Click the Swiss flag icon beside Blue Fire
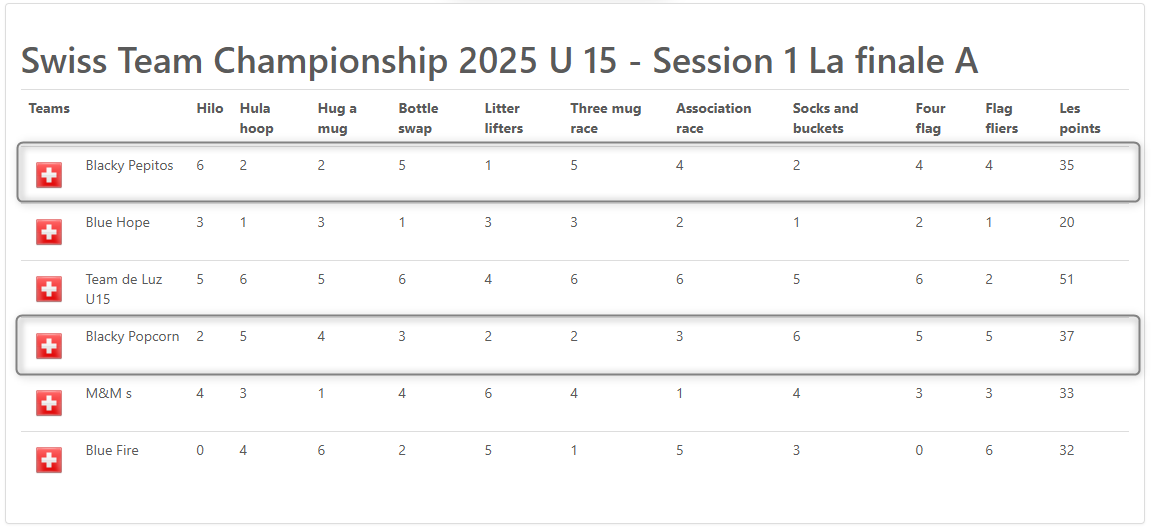The height and width of the screenshot is (529, 1153). coord(49,460)
